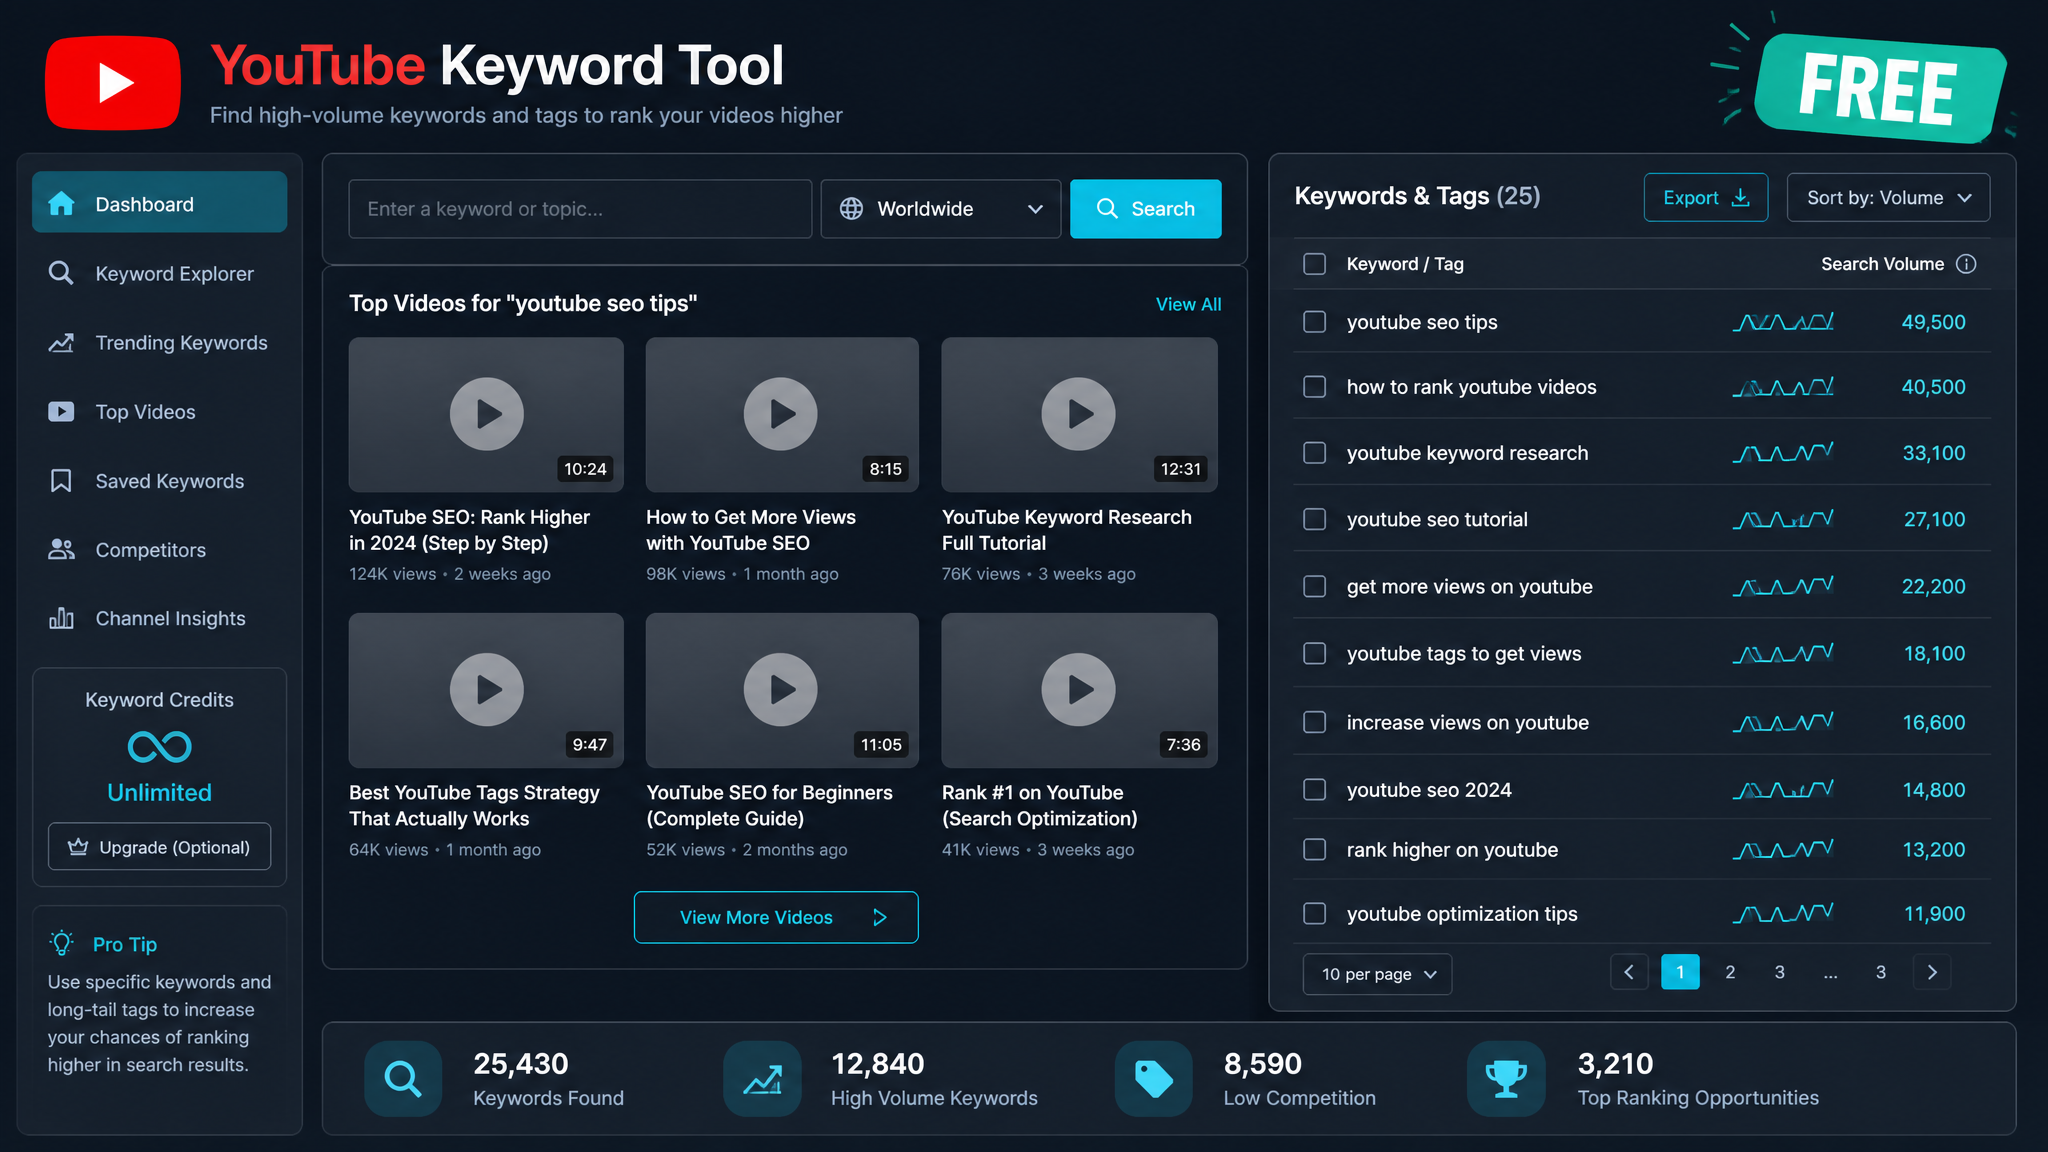Play the 'How to Get More Views' video
Image resolution: width=2048 pixels, height=1152 pixels.
782,414
